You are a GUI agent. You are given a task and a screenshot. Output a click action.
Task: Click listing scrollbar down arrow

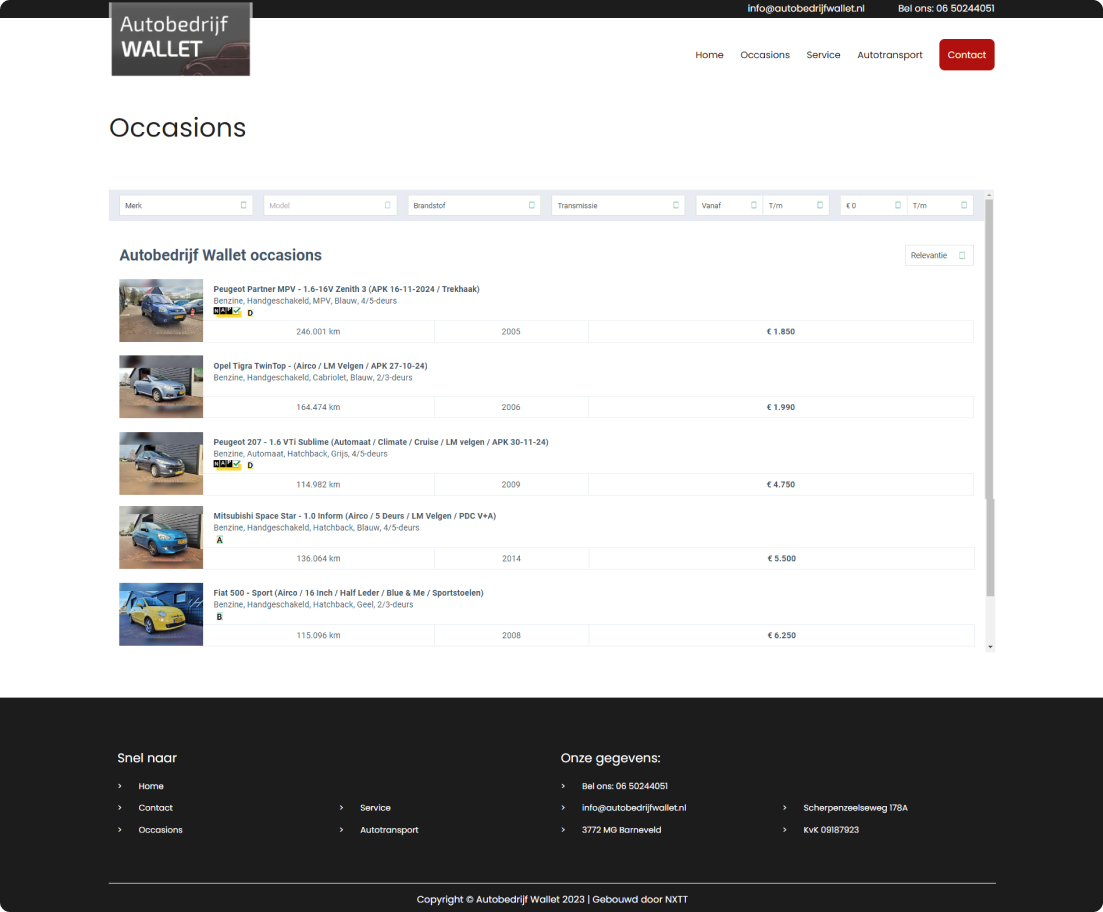point(990,647)
